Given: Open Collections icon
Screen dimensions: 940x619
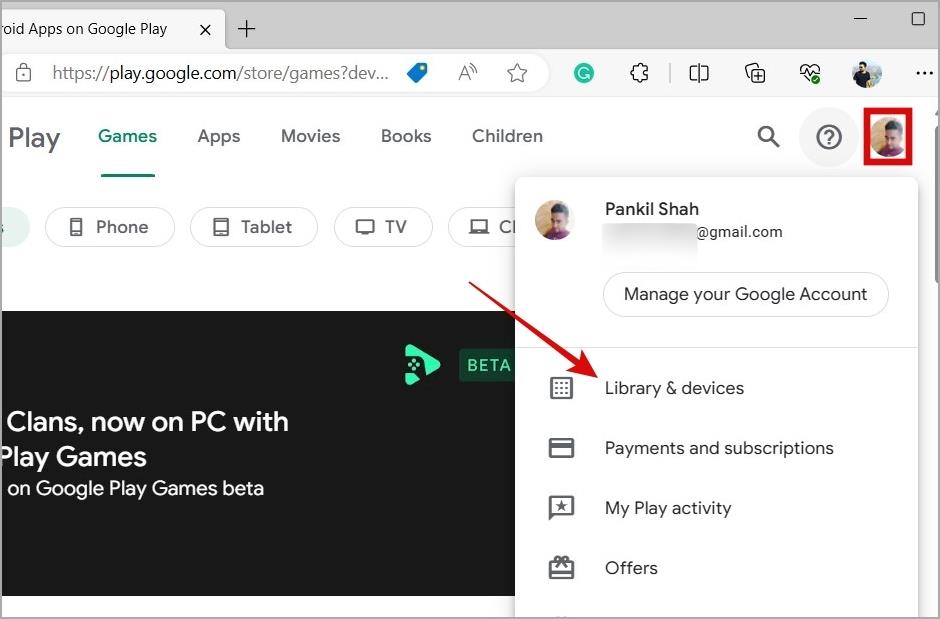Looking at the screenshot, I should click(755, 73).
